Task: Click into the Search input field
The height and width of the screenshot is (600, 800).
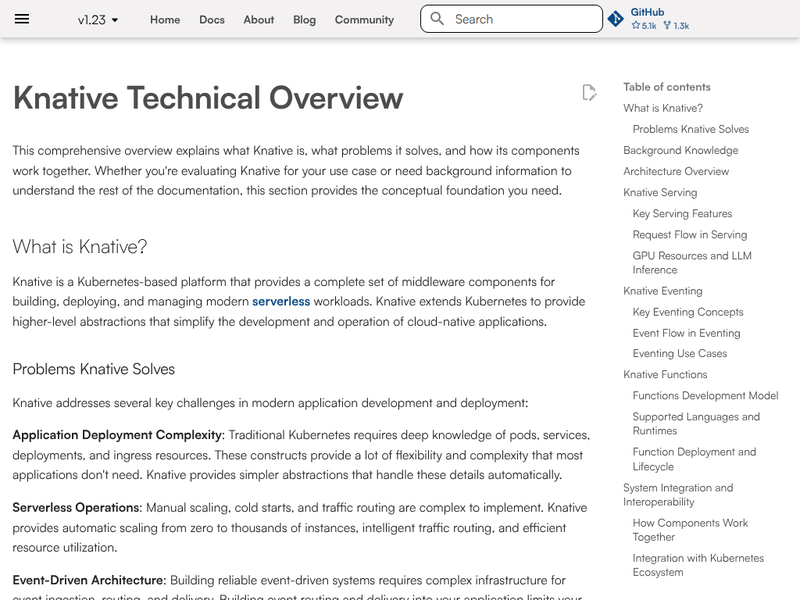Action: (x=511, y=19)
